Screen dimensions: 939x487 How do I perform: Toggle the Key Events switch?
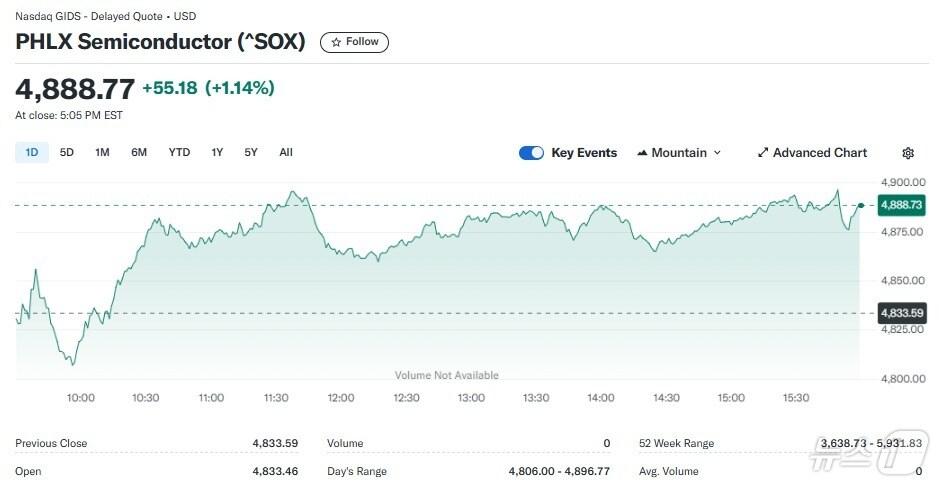click(531, 153)
